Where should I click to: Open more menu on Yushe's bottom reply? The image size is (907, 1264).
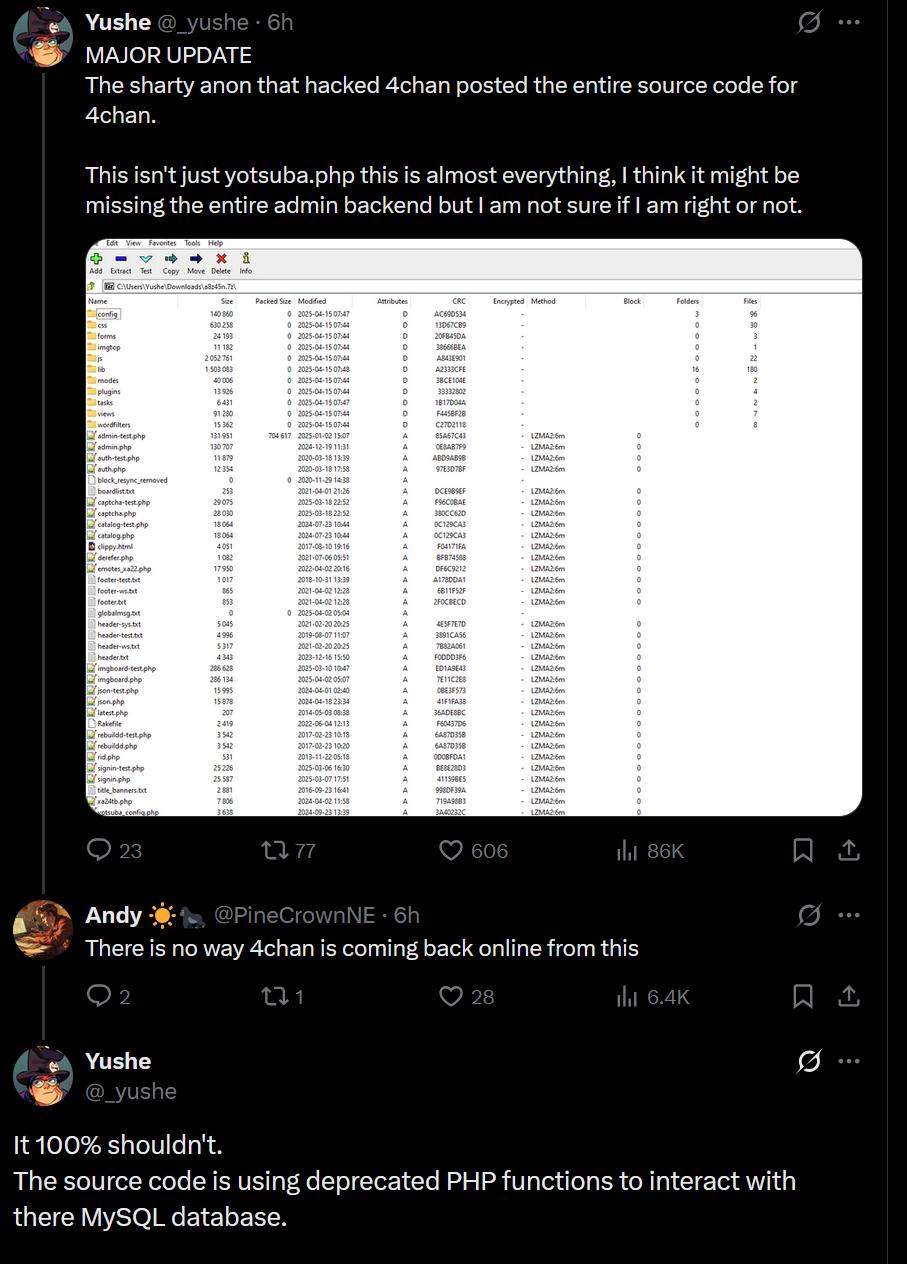click(x=849, y=1061)
